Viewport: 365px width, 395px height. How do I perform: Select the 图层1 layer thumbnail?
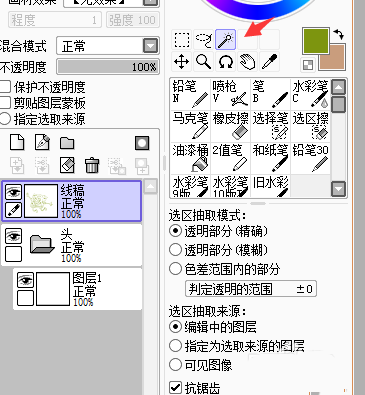(x=53, y=289)
